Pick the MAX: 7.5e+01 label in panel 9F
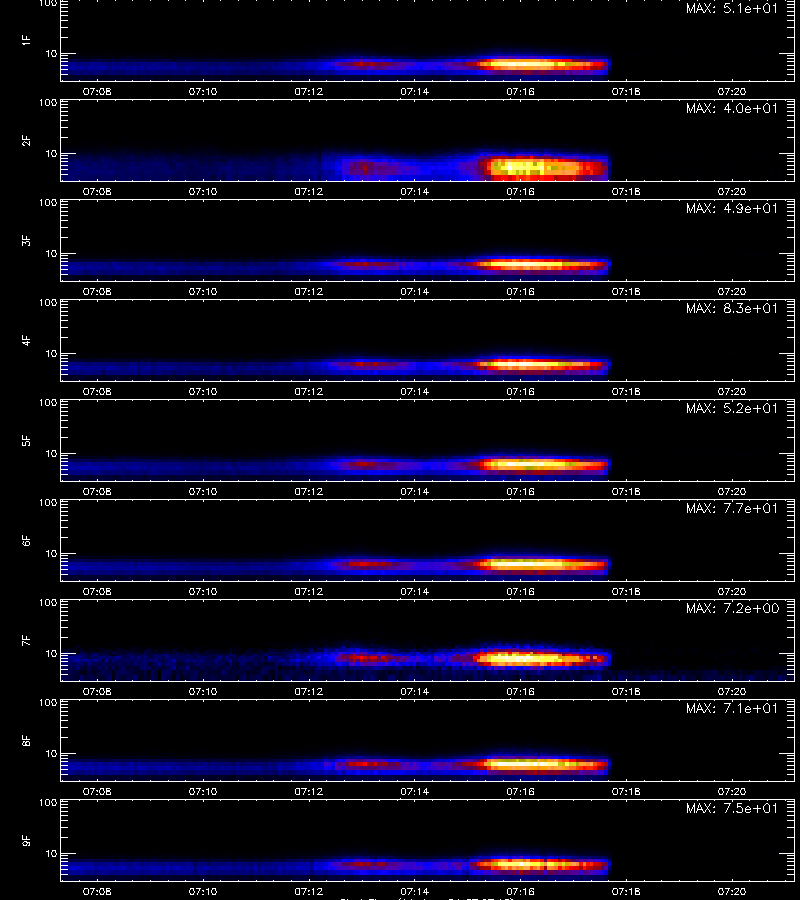This screenshot has height=900, width=800. point(732,808)
